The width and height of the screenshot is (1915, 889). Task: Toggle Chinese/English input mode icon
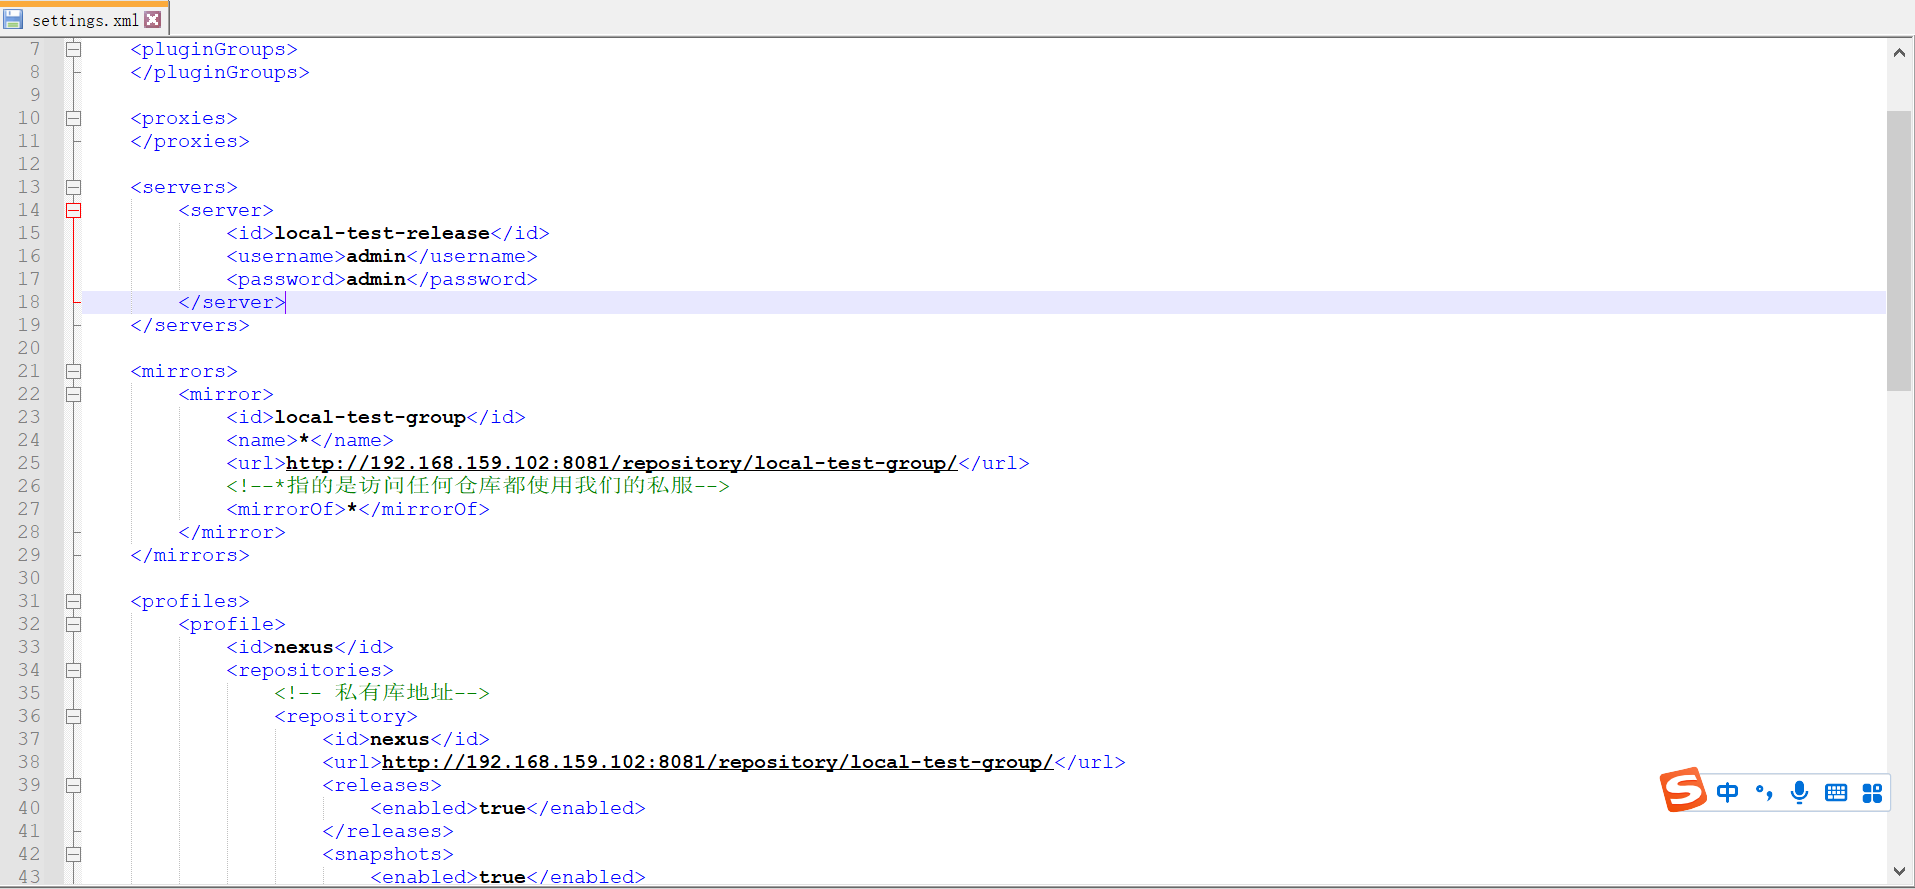(1727, 793)
